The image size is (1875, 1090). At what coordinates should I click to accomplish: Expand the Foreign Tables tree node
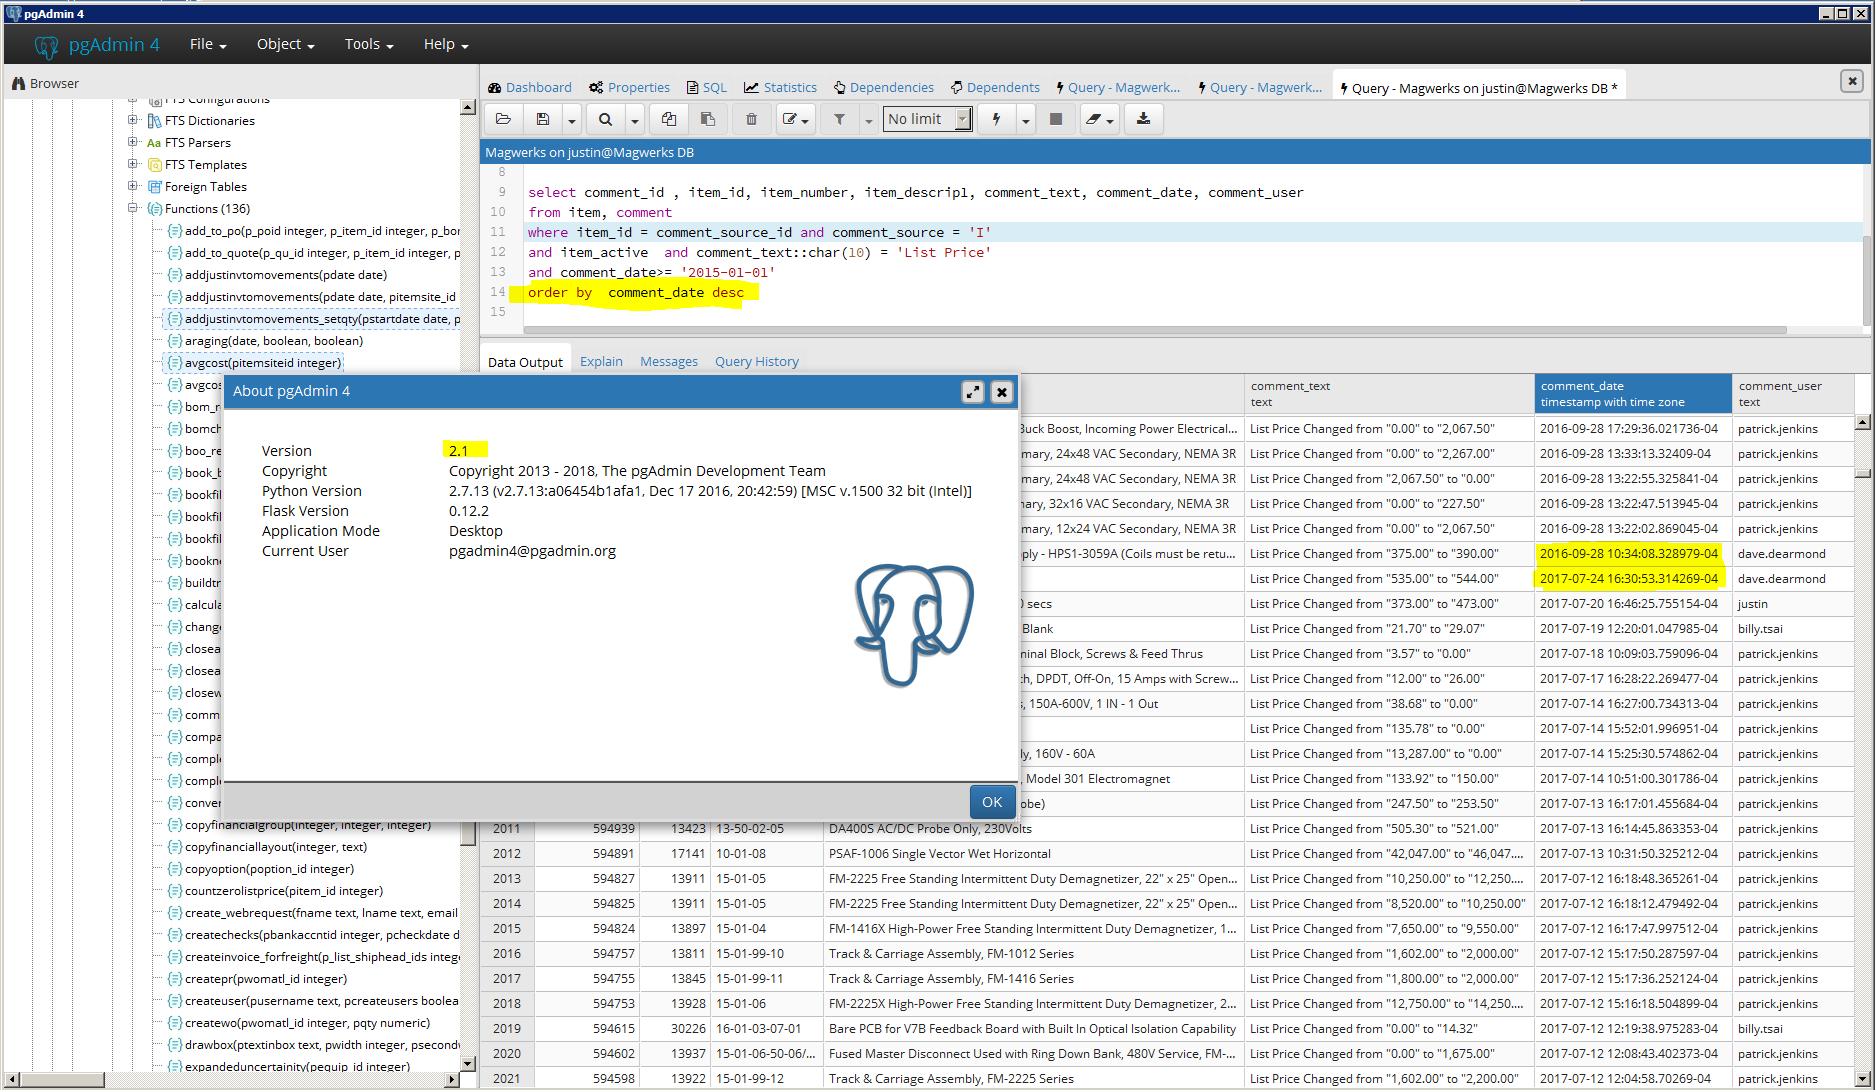[x=132, y=186]
